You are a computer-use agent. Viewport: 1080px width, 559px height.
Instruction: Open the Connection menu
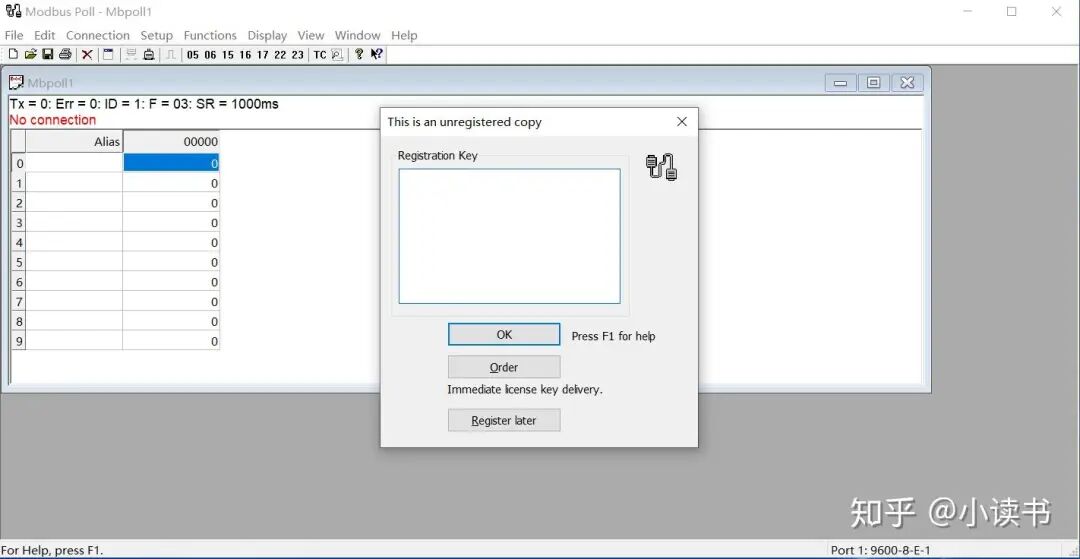coord(98,35)
